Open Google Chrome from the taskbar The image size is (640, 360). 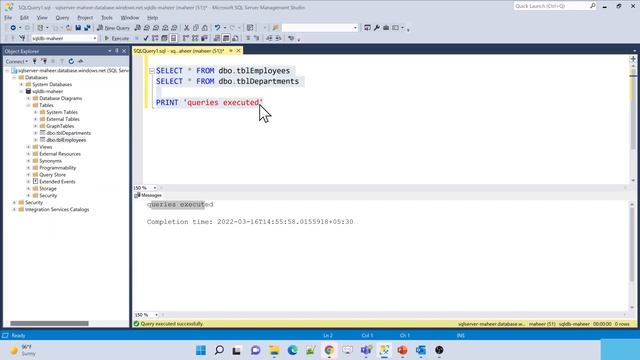[329, 350]
